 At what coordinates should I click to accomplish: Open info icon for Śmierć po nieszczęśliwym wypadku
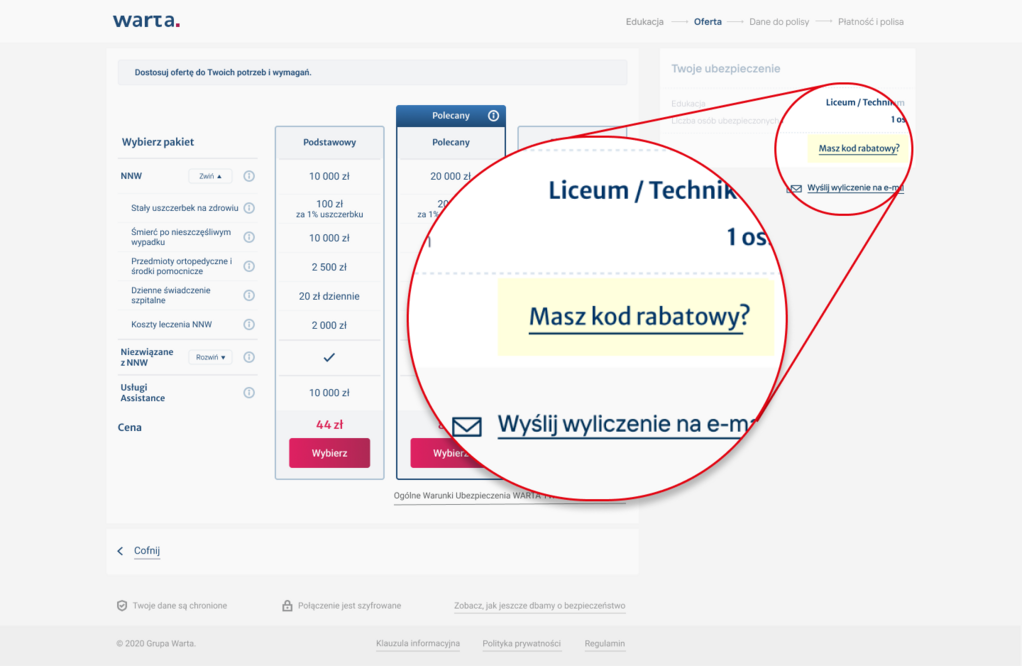pos(249,237)
